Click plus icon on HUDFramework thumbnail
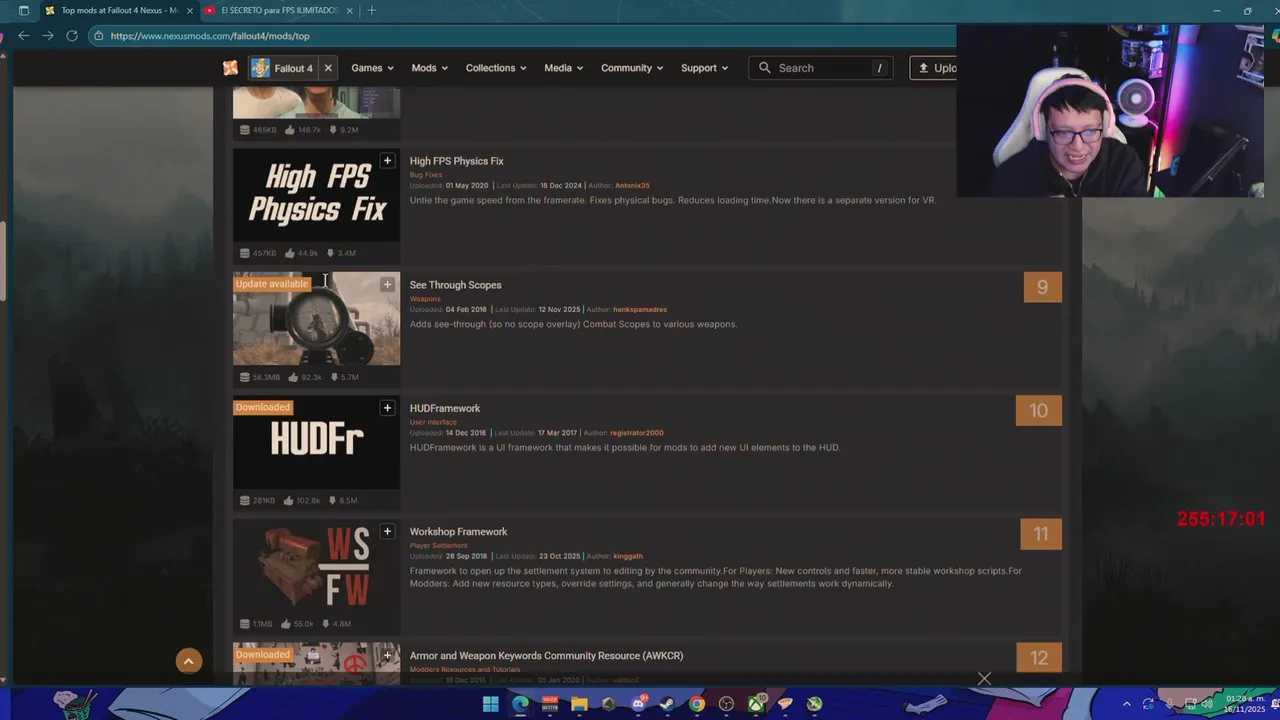1280x720 pixels. (x=387, y=408)
